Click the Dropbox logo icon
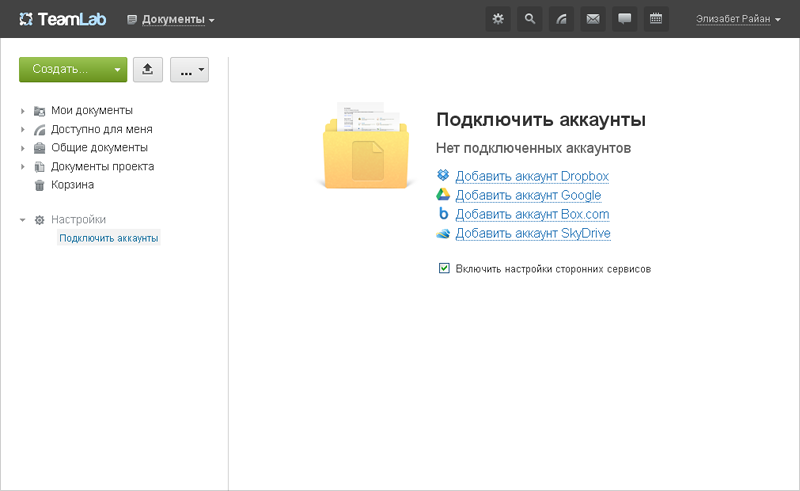800x491 pixels. [x=443, y=175]
